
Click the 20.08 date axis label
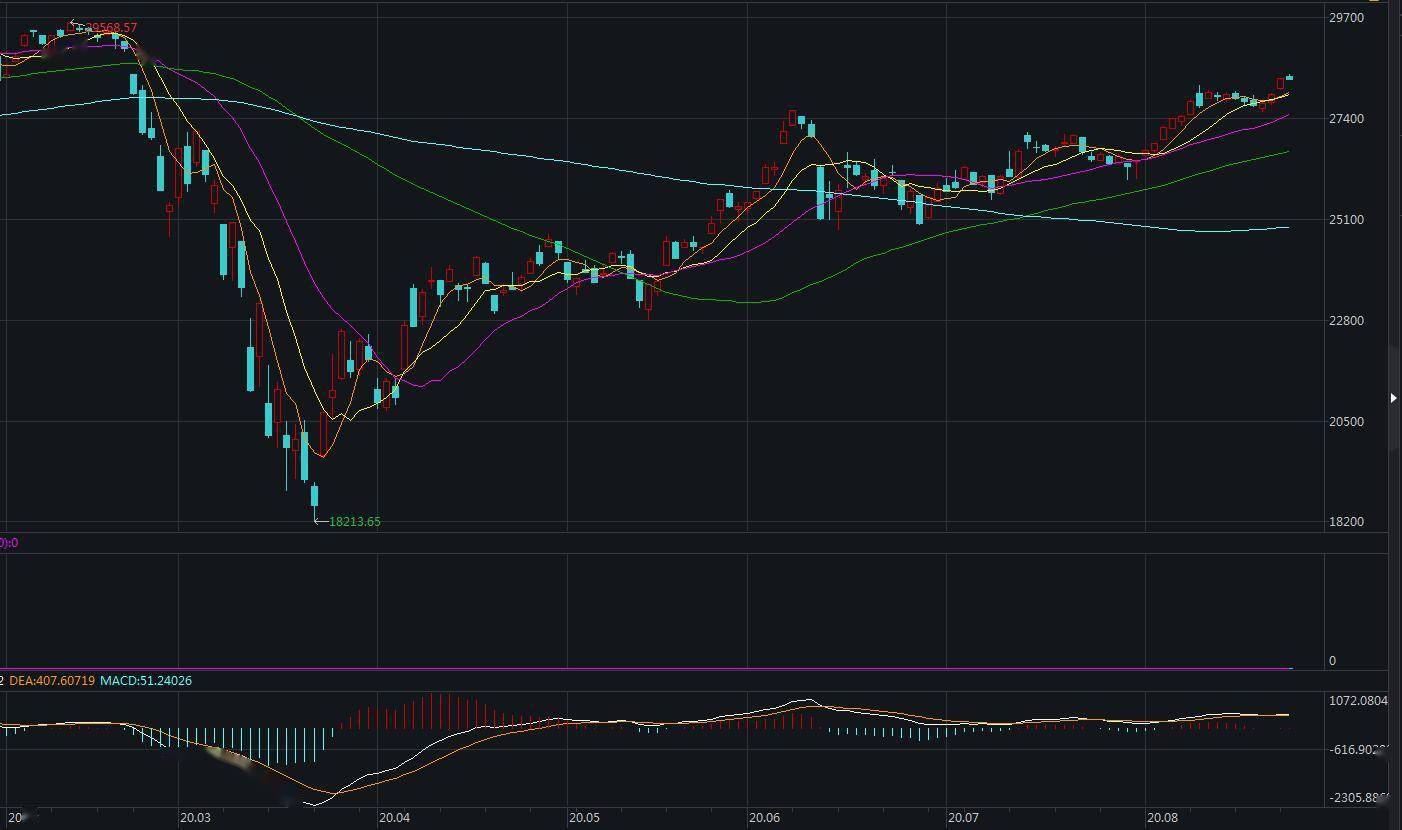click(x=1163, y=818)
